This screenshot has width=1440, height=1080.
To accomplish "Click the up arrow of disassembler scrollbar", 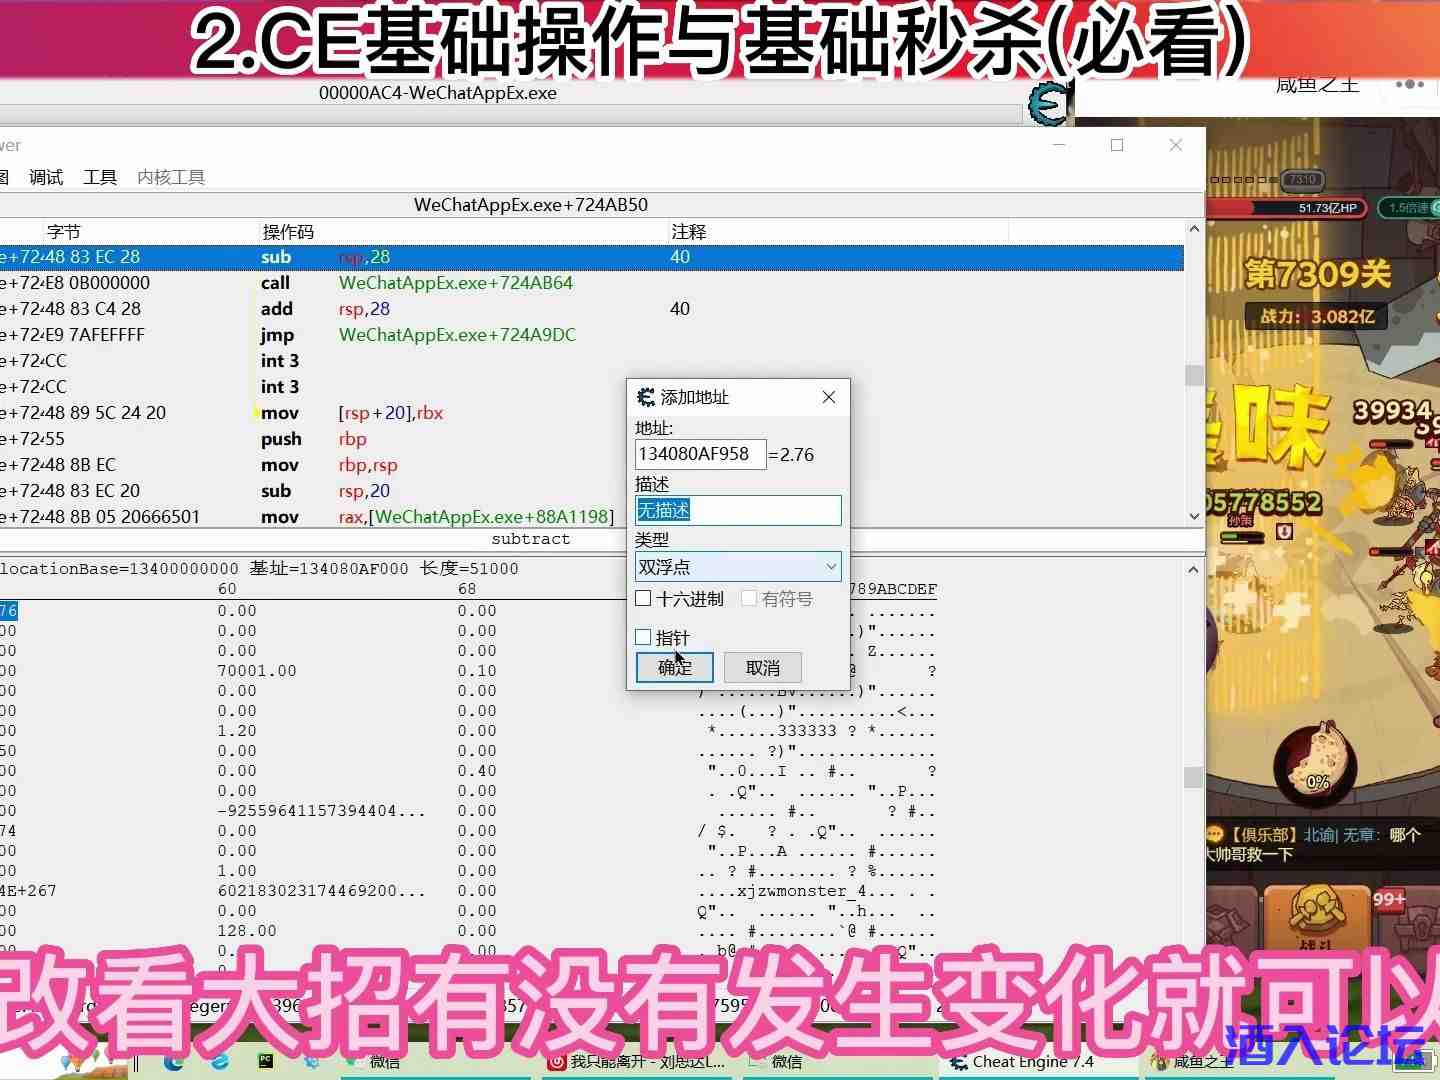I will 1194,230.
